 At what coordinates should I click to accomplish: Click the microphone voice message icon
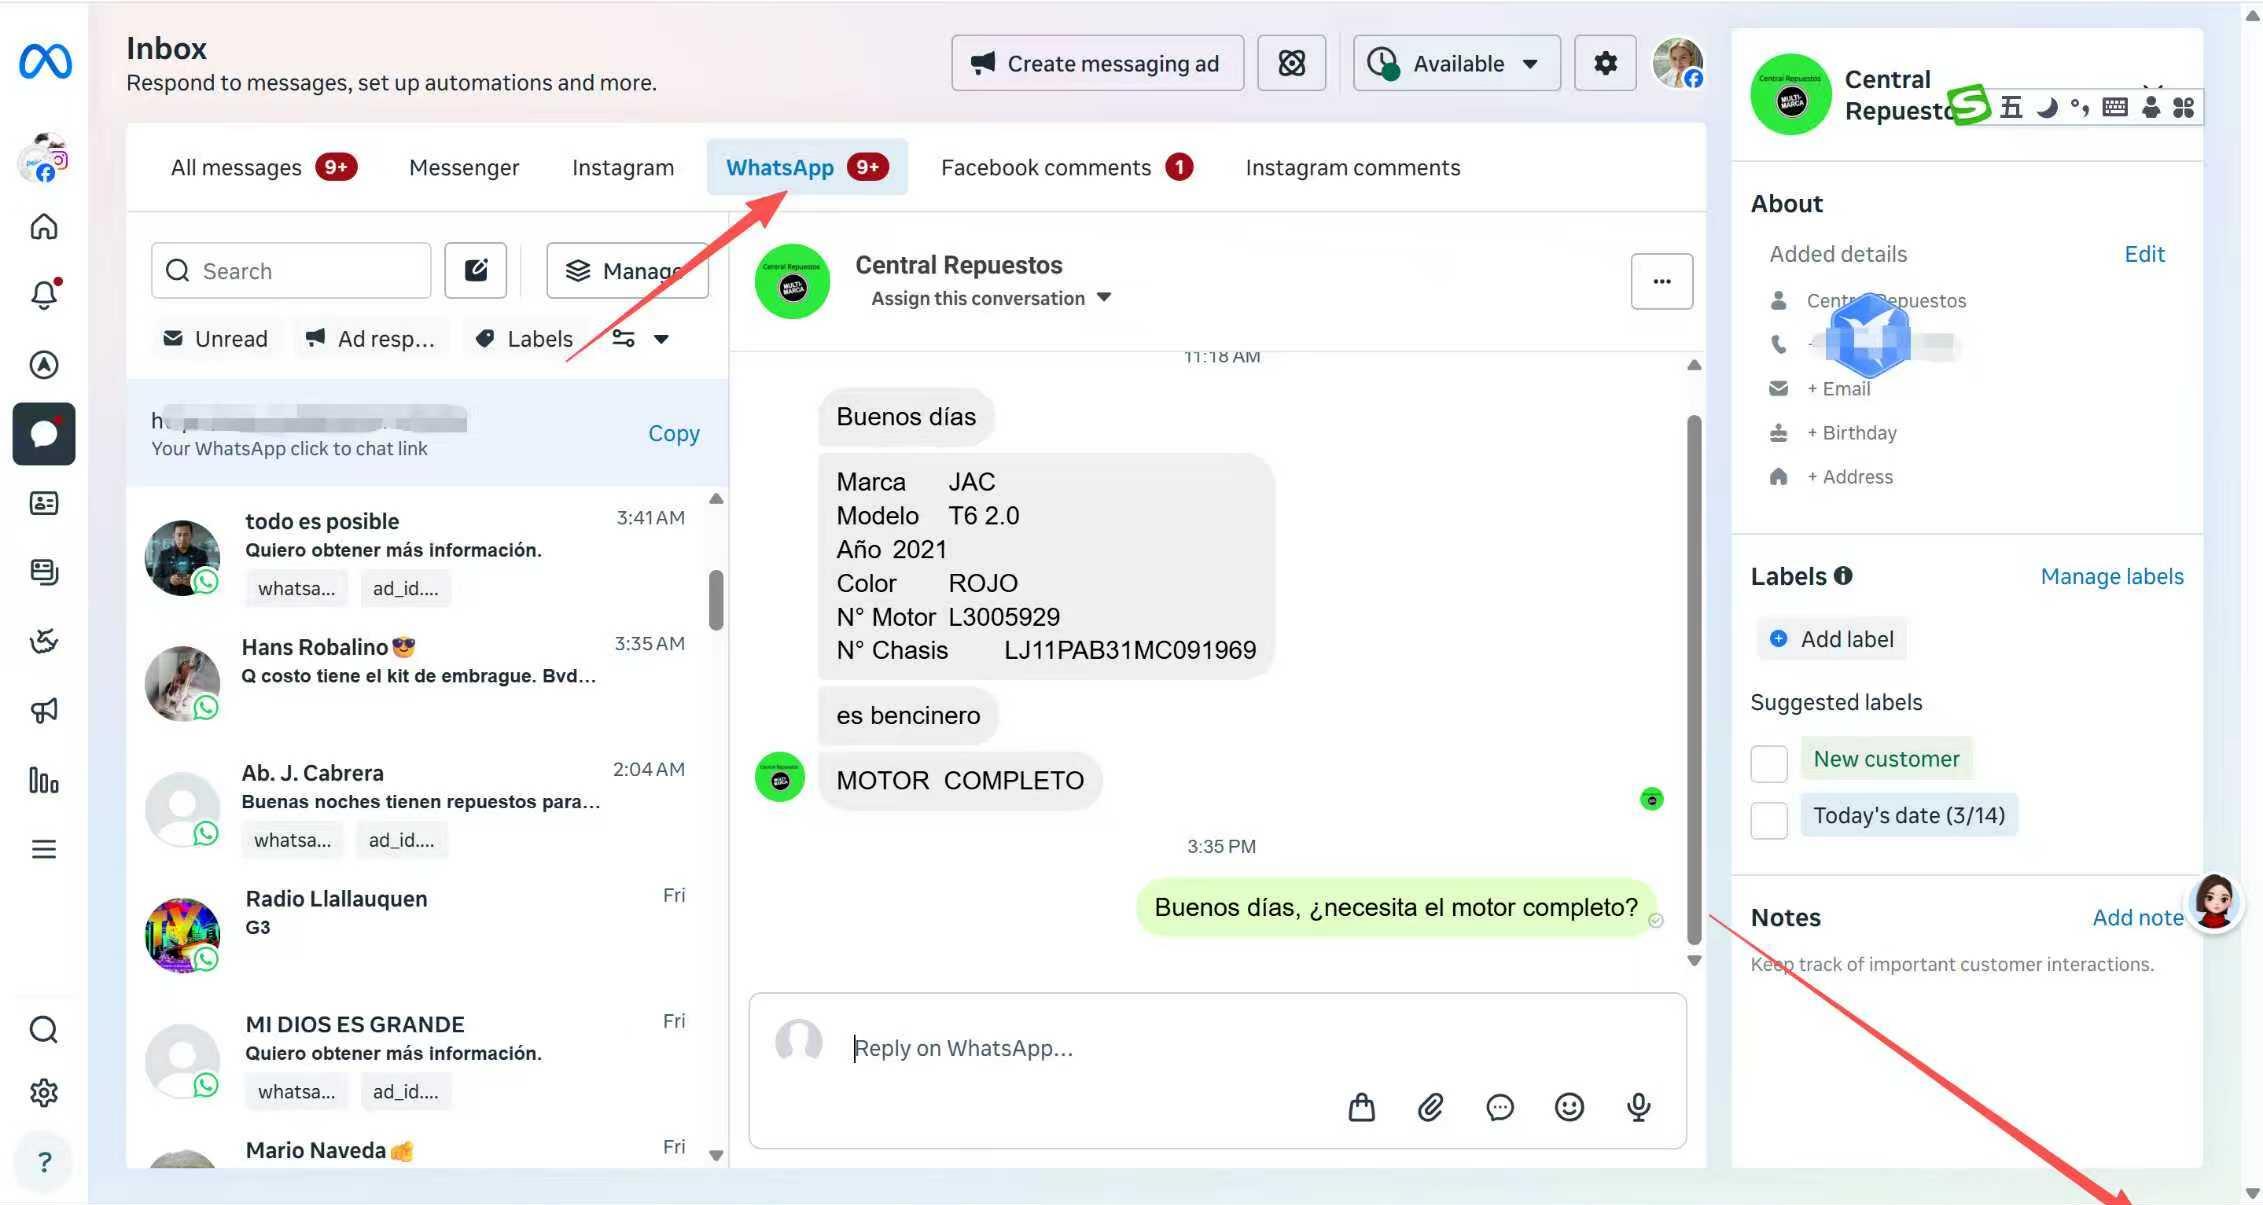pyautogui.click(x=1638, y=1107)
